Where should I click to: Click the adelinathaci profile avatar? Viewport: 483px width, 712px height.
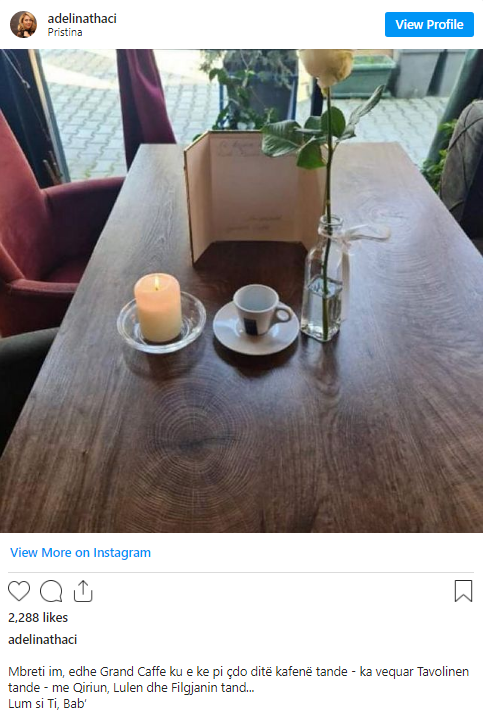(23, 25)
